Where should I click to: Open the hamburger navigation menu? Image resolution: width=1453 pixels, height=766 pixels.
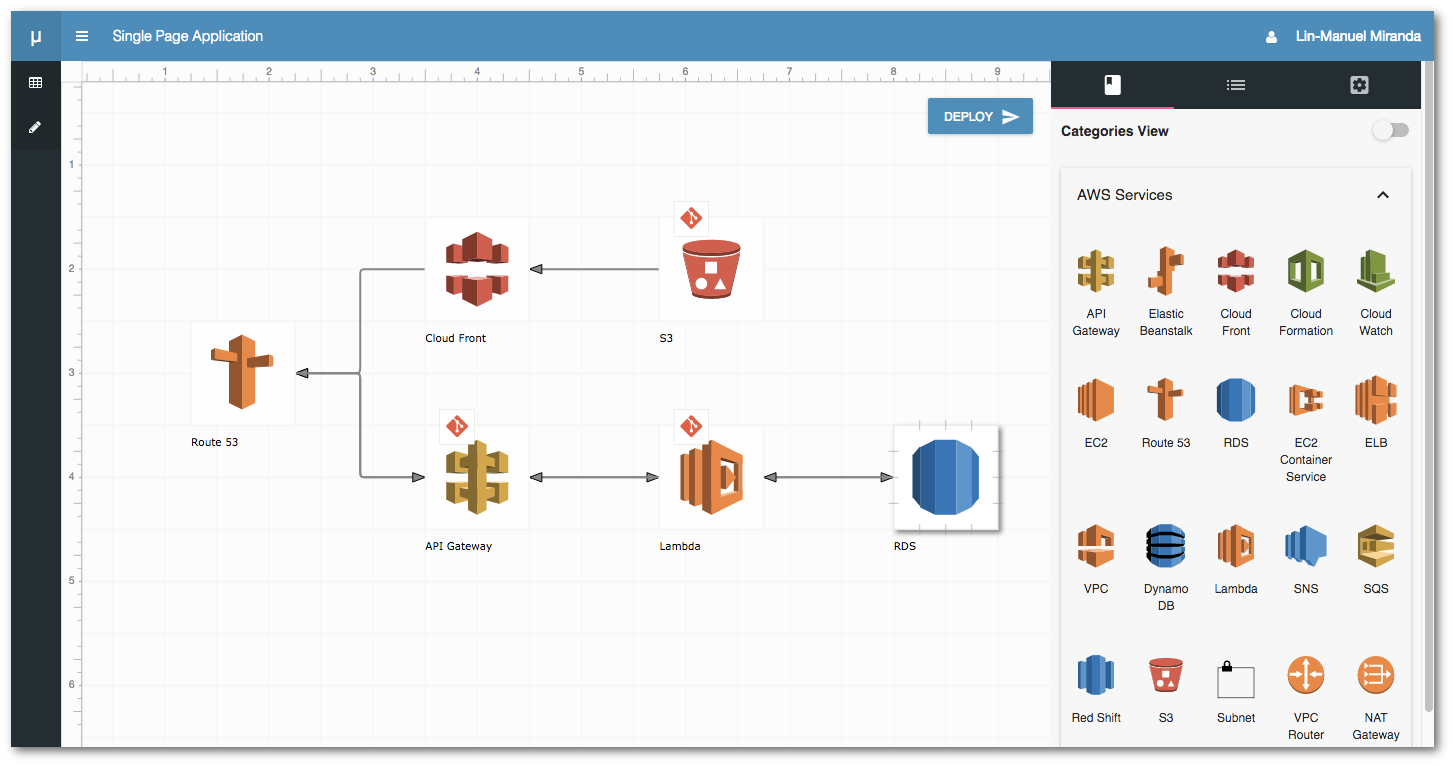[82, 36]
